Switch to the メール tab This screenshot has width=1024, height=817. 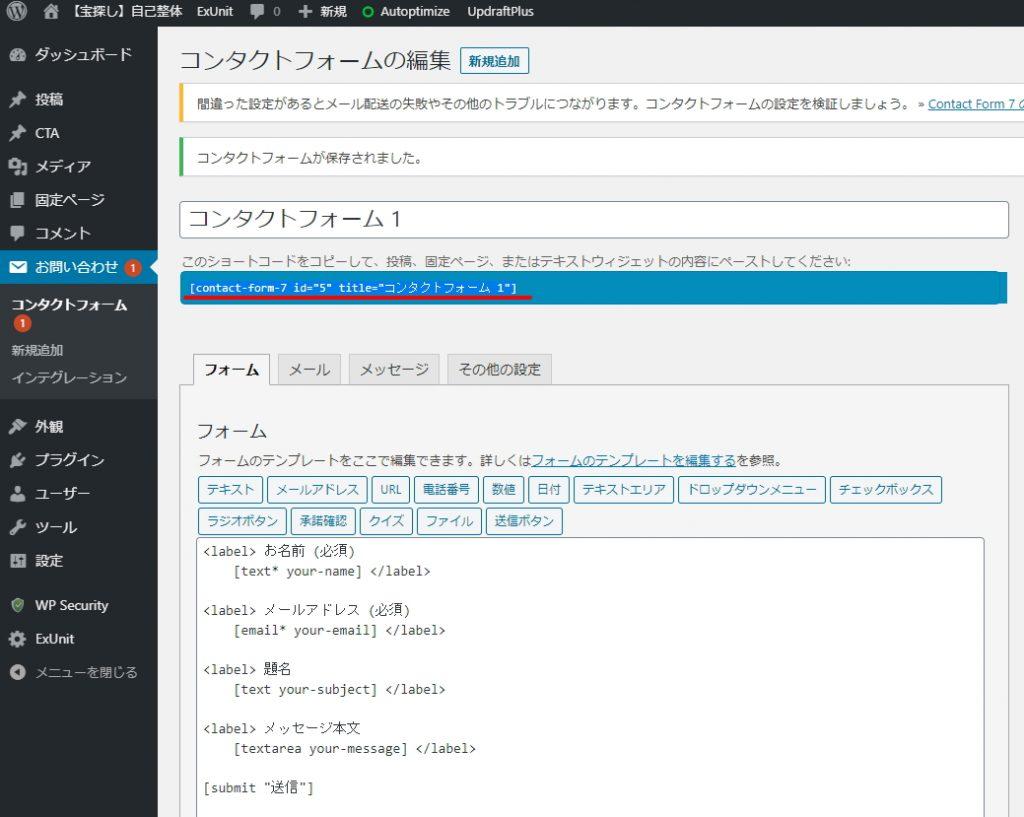click(309, 370)
